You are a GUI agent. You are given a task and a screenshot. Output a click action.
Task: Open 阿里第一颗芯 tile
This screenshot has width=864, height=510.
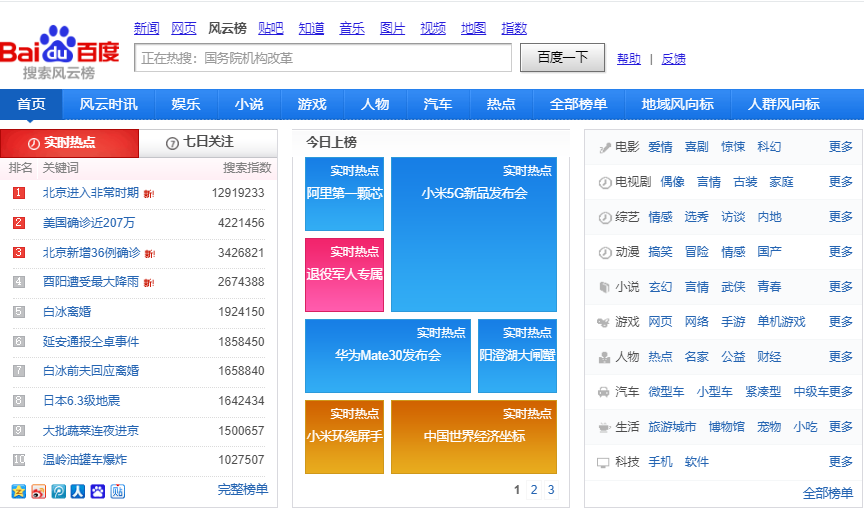(x=344, y=194)
